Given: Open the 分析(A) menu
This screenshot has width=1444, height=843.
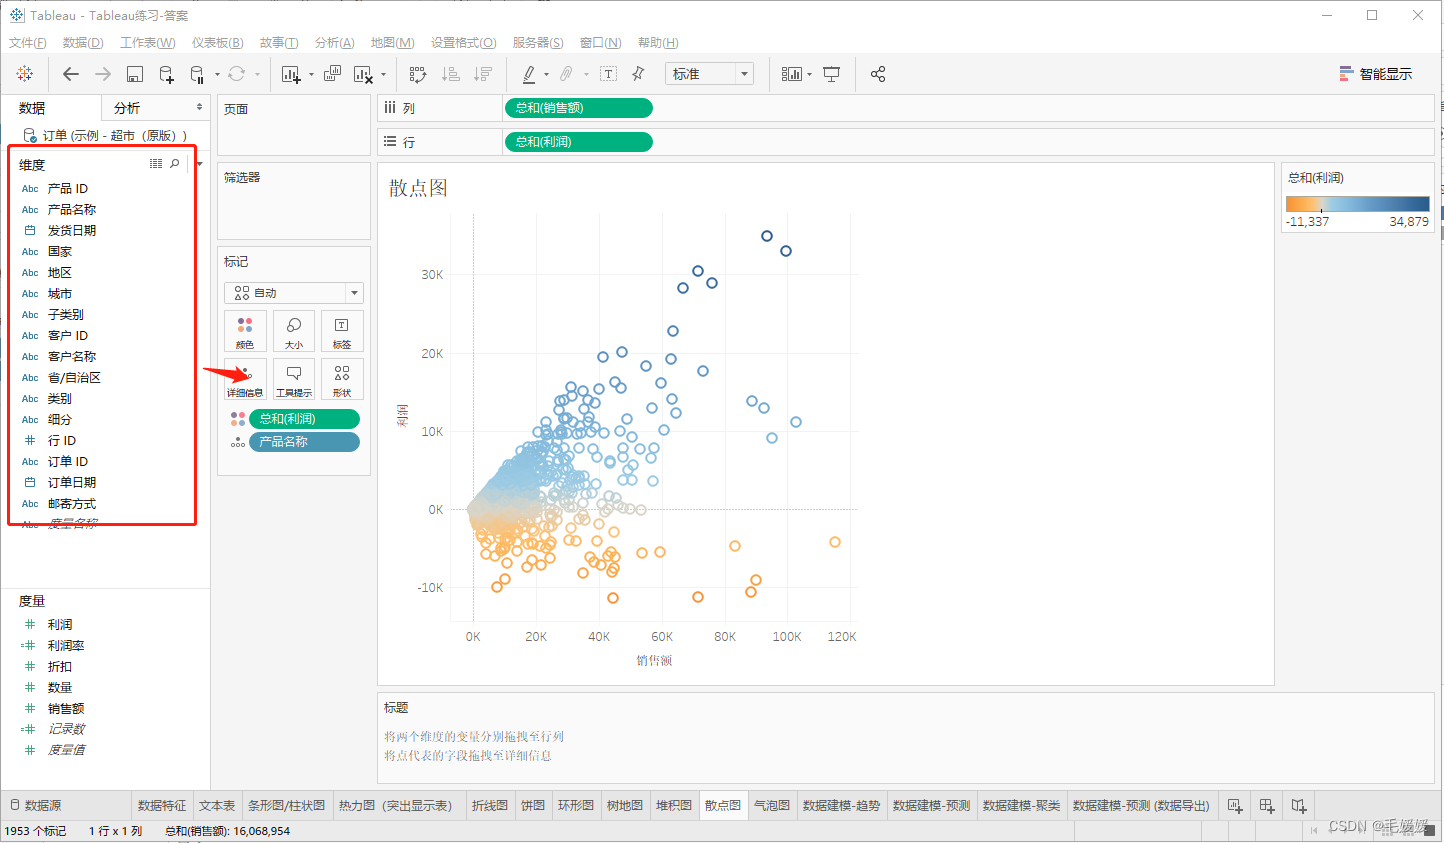Looking at the screenshot, I should 334,42.
